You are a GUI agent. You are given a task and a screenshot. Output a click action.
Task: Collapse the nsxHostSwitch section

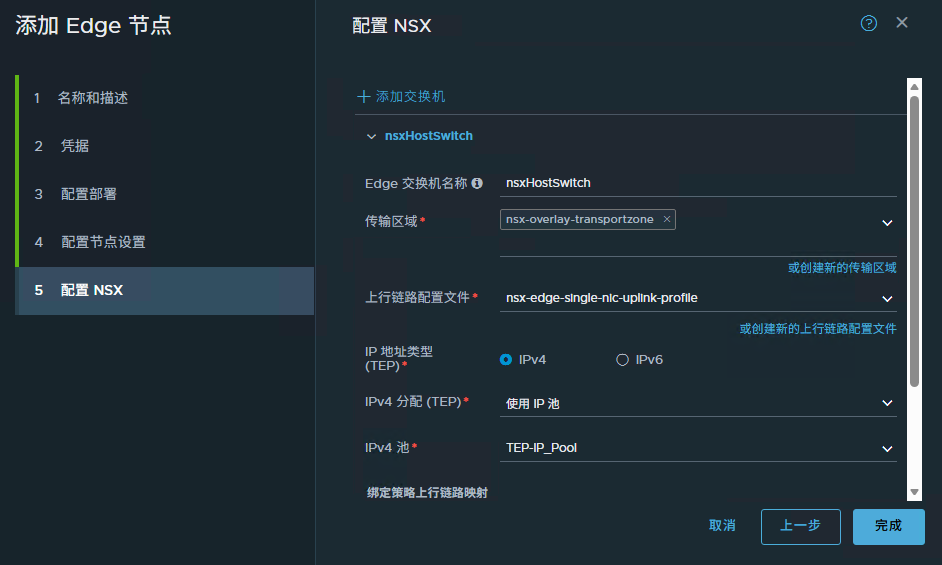pos(372,136)
